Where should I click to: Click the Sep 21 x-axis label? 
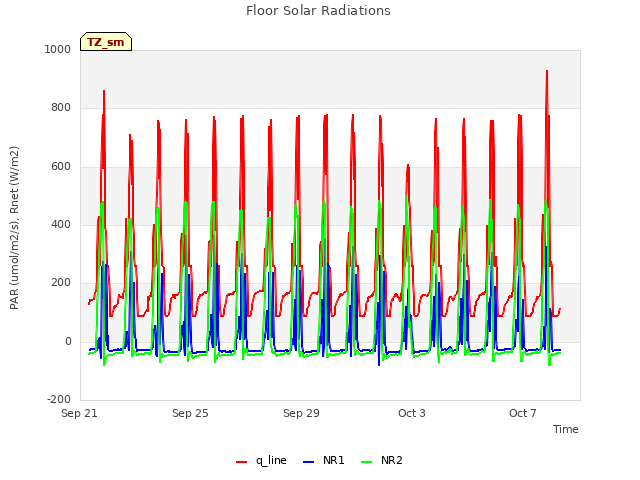[x=79, y=413]
